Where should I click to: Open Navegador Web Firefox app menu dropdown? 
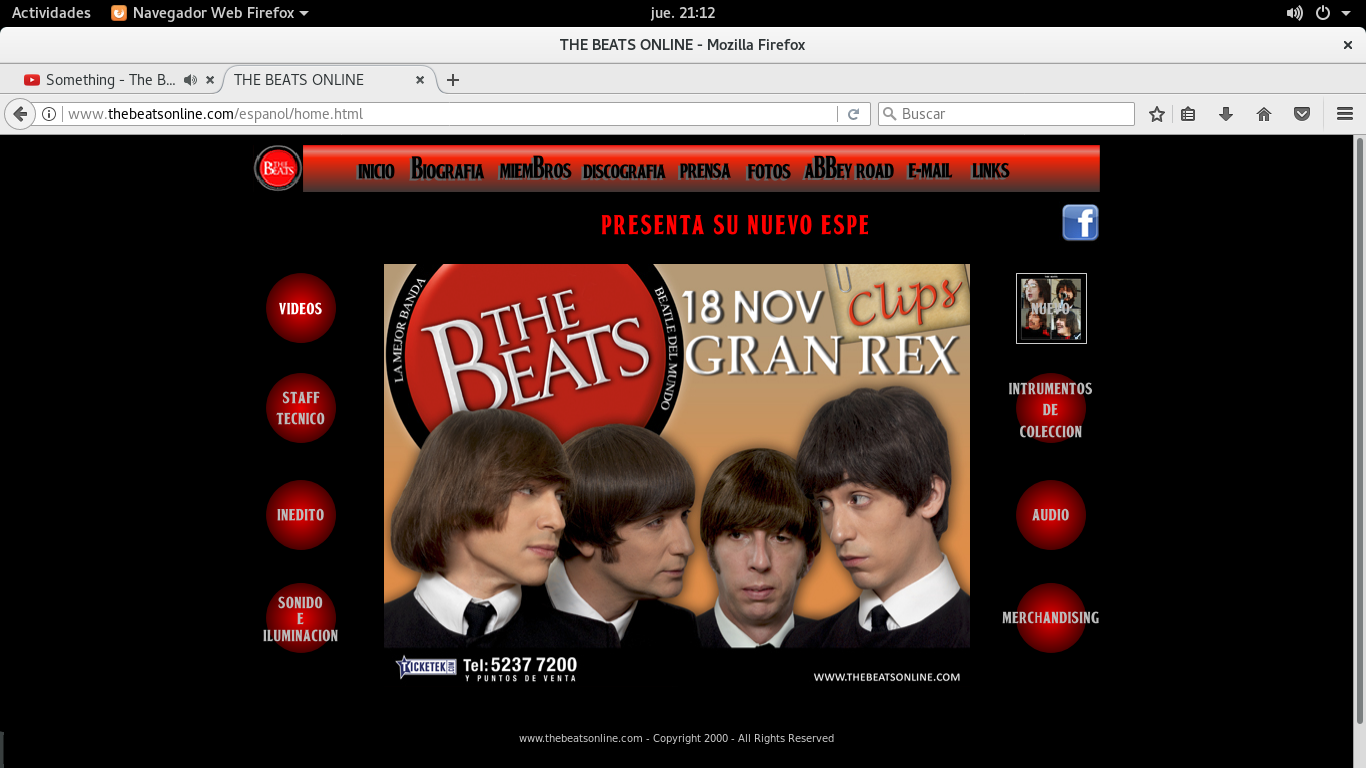209,13
